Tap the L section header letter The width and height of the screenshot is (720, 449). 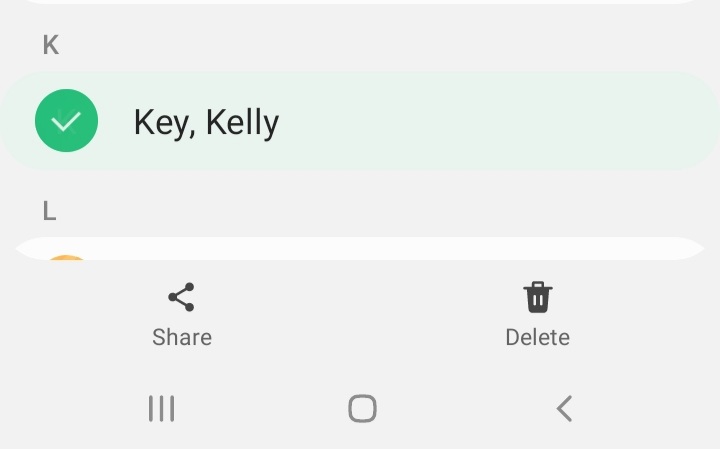point(49,211)
